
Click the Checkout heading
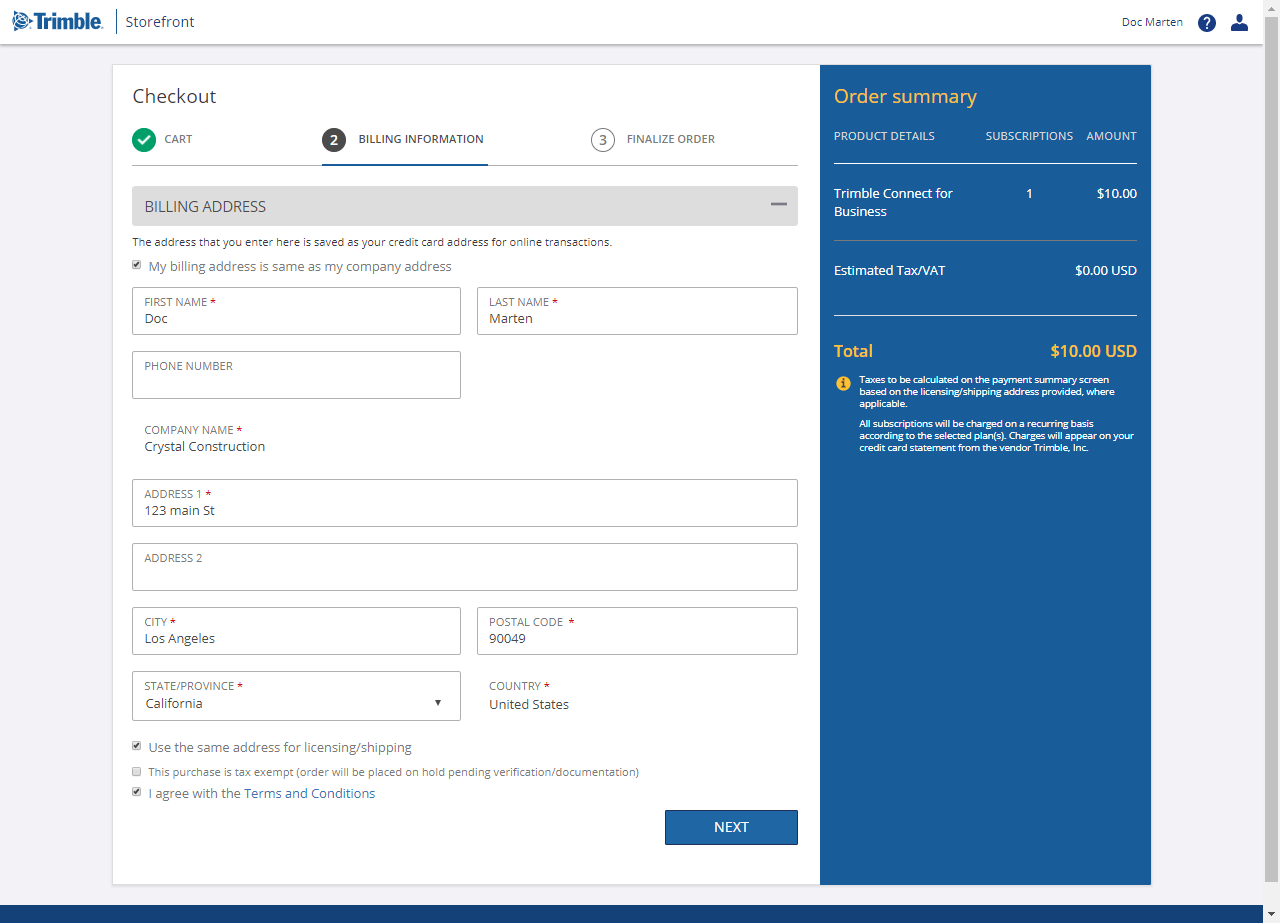[174, 96]
